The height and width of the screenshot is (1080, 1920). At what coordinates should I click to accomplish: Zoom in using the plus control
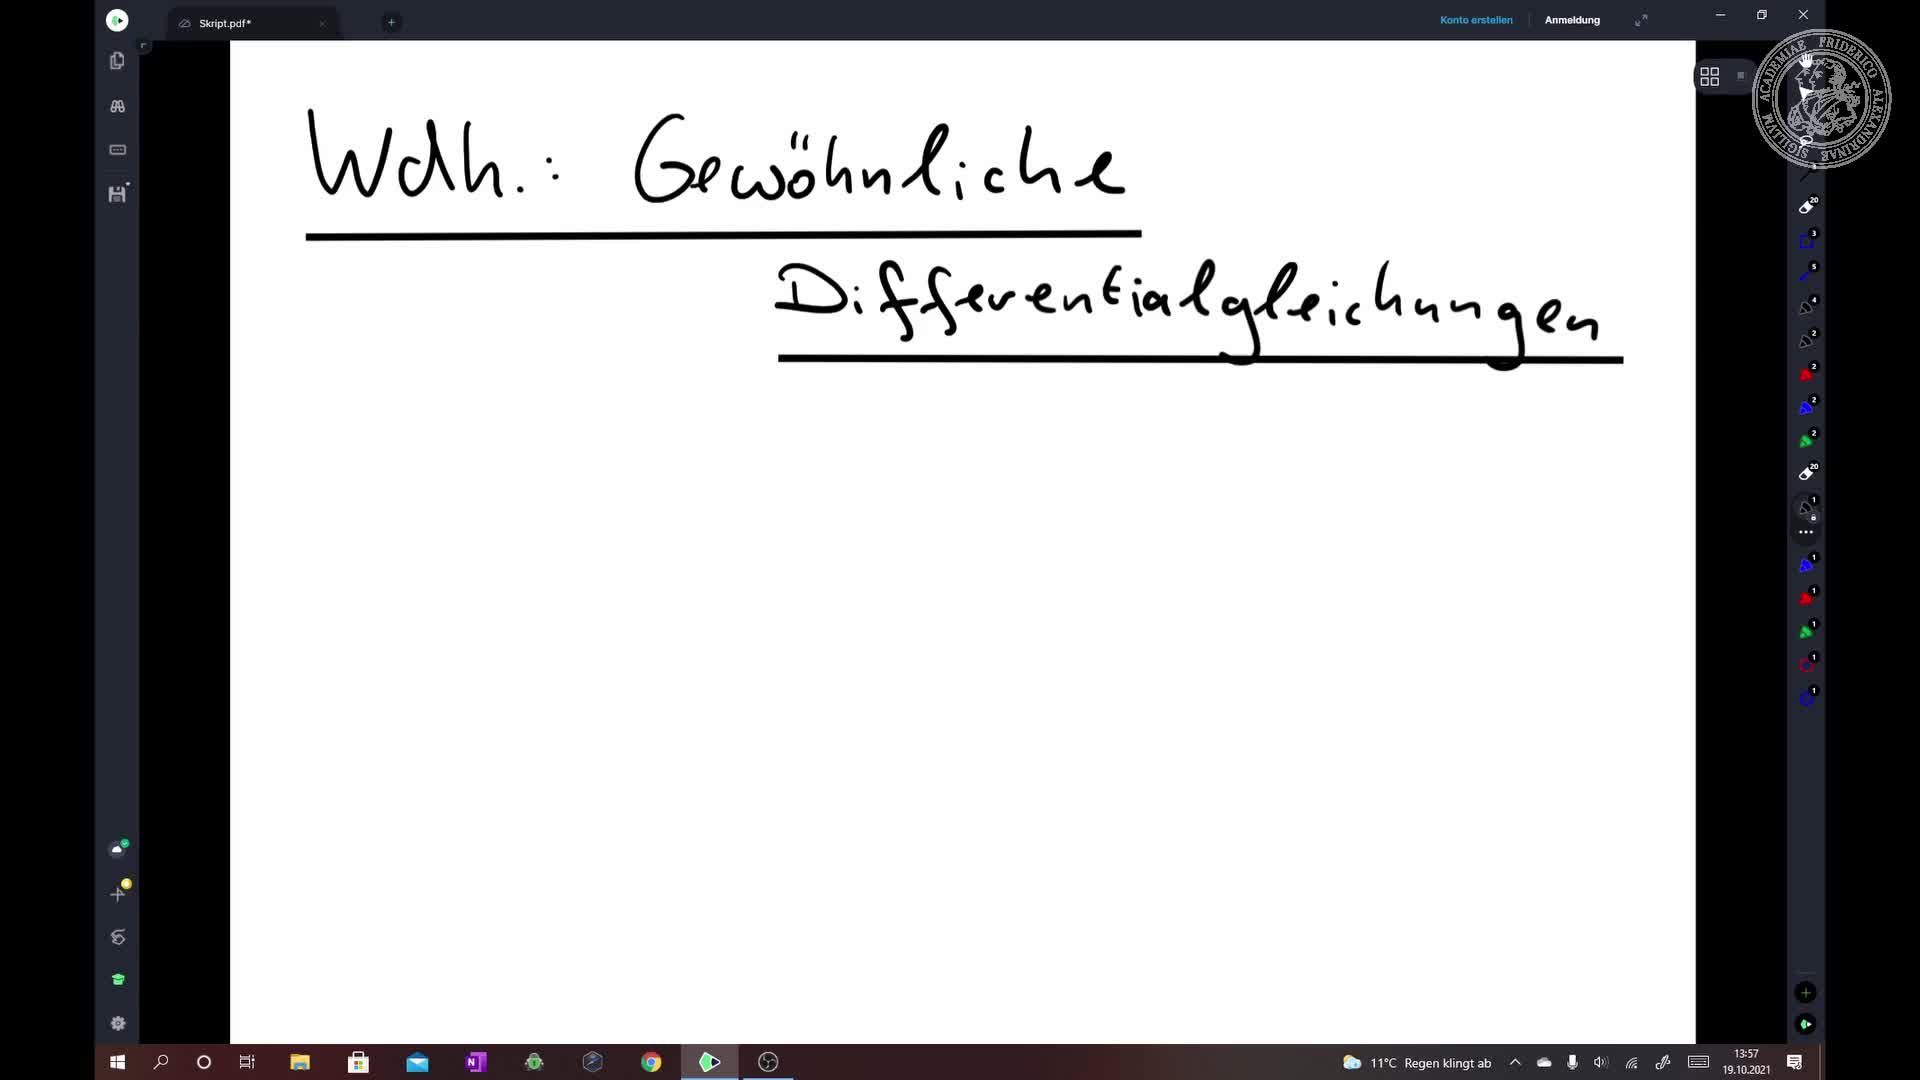pyautogui.click(x=1806, y=992)
